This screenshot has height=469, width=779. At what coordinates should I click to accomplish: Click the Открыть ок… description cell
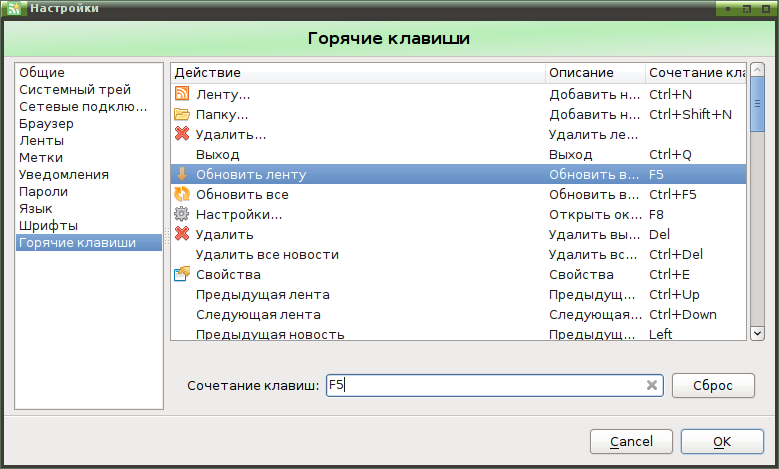click(x=595, y=214)
